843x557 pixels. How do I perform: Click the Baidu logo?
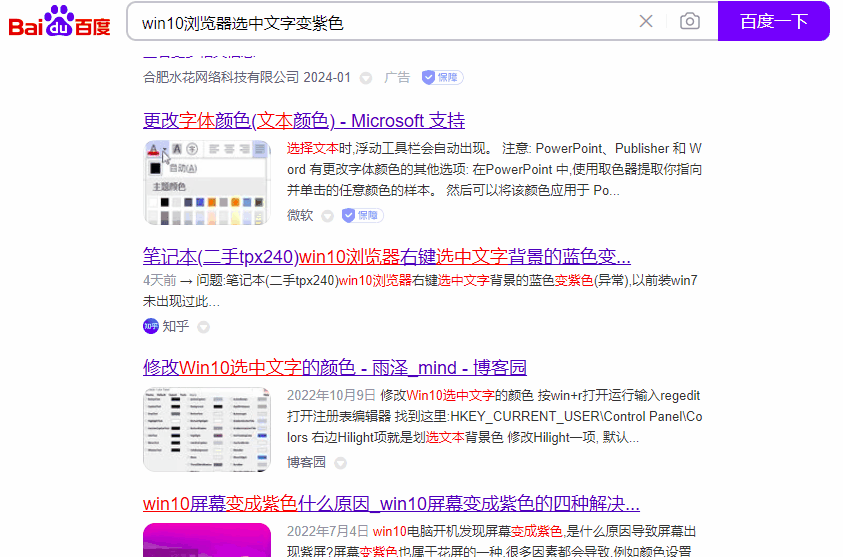pyautogui.click(x=59, y=21)
